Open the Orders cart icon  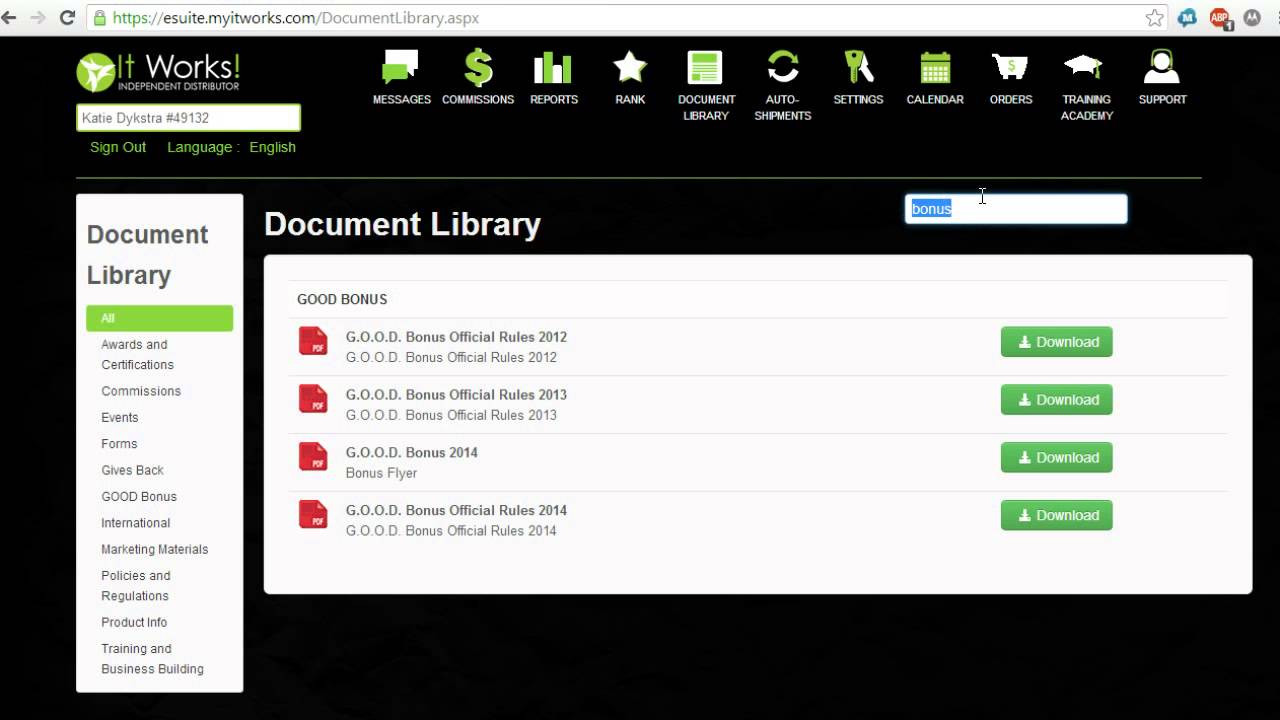coord(1010,67)
